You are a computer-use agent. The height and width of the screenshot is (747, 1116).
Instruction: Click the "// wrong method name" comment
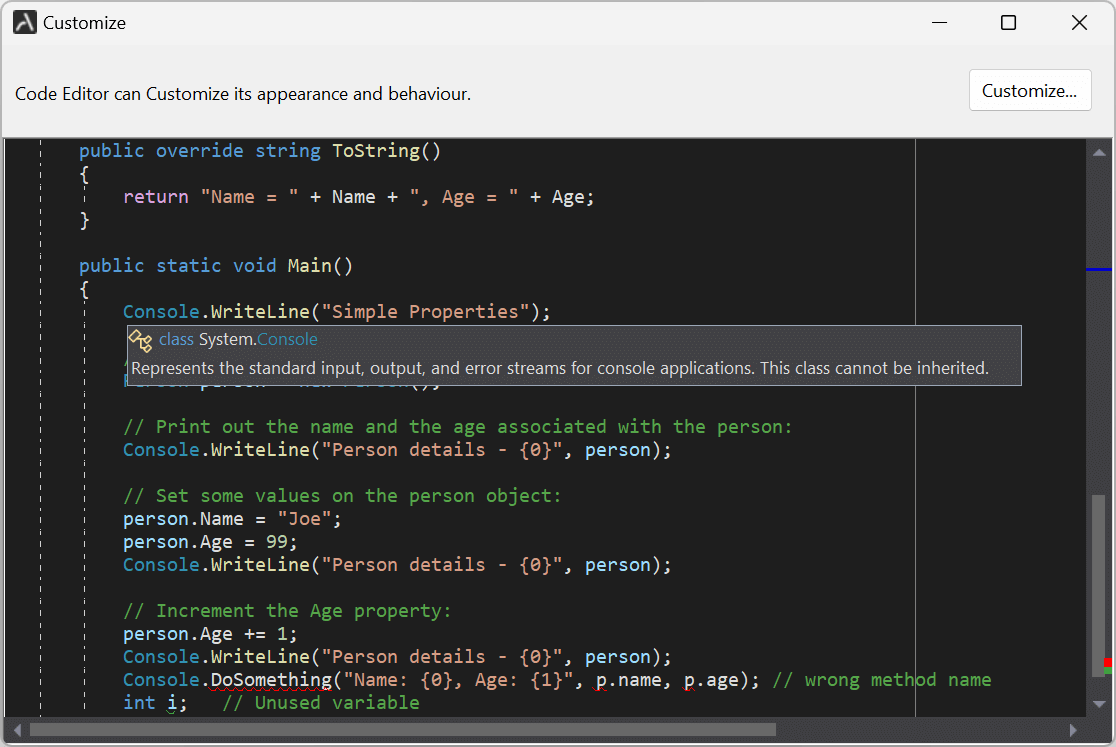(882, 680)
